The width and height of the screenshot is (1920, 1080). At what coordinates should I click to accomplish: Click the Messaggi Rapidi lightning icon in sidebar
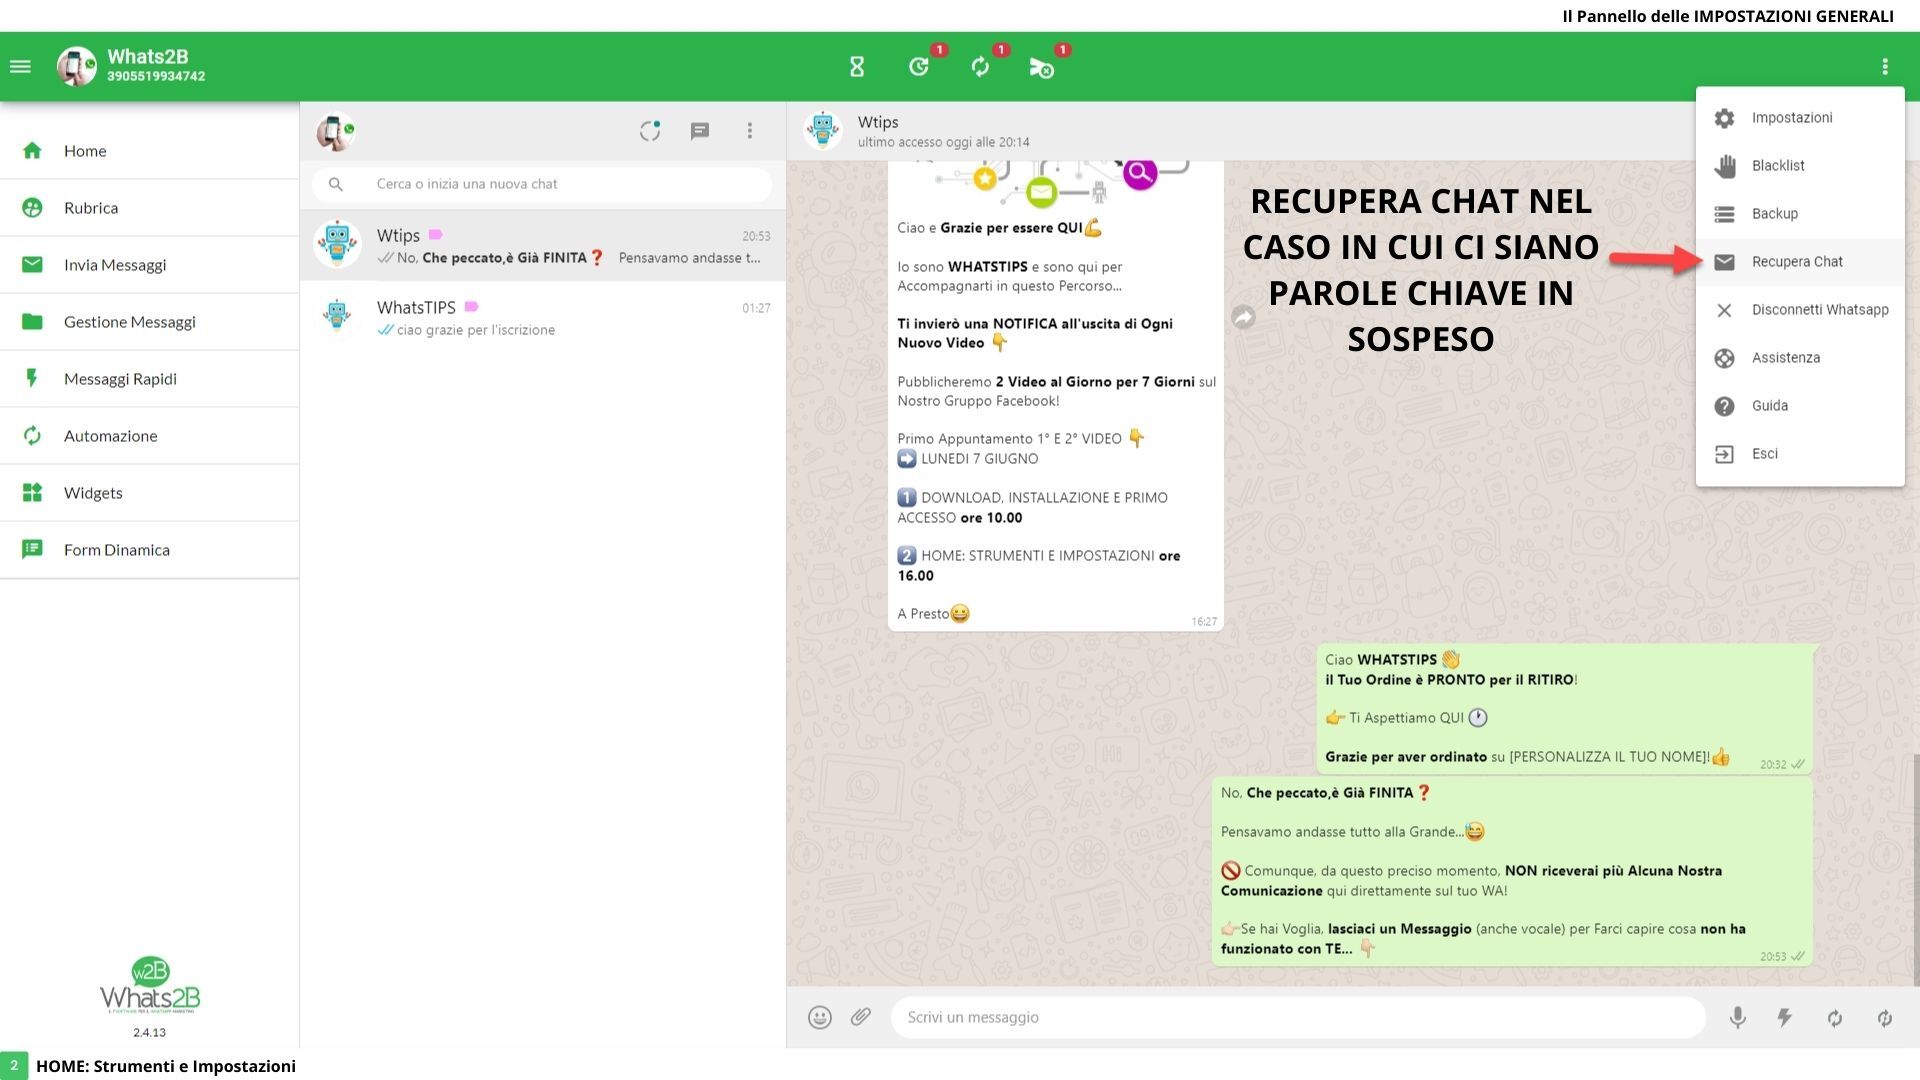click(x=32, y=379)
